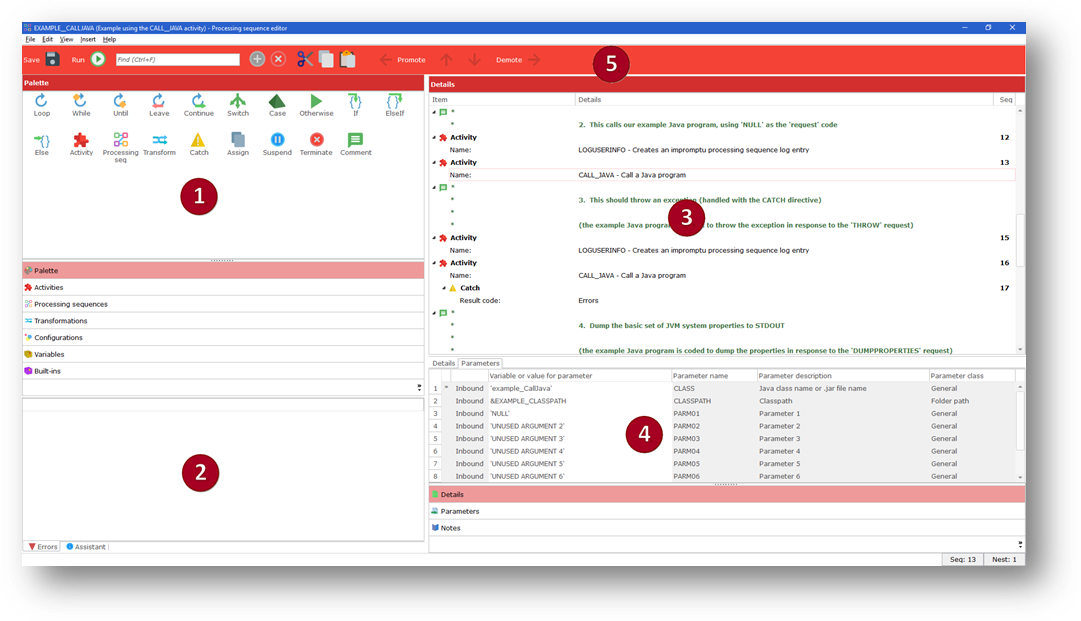Select the Activity row with seq 15
The image size is (1081, 621).
coord(722,238)
